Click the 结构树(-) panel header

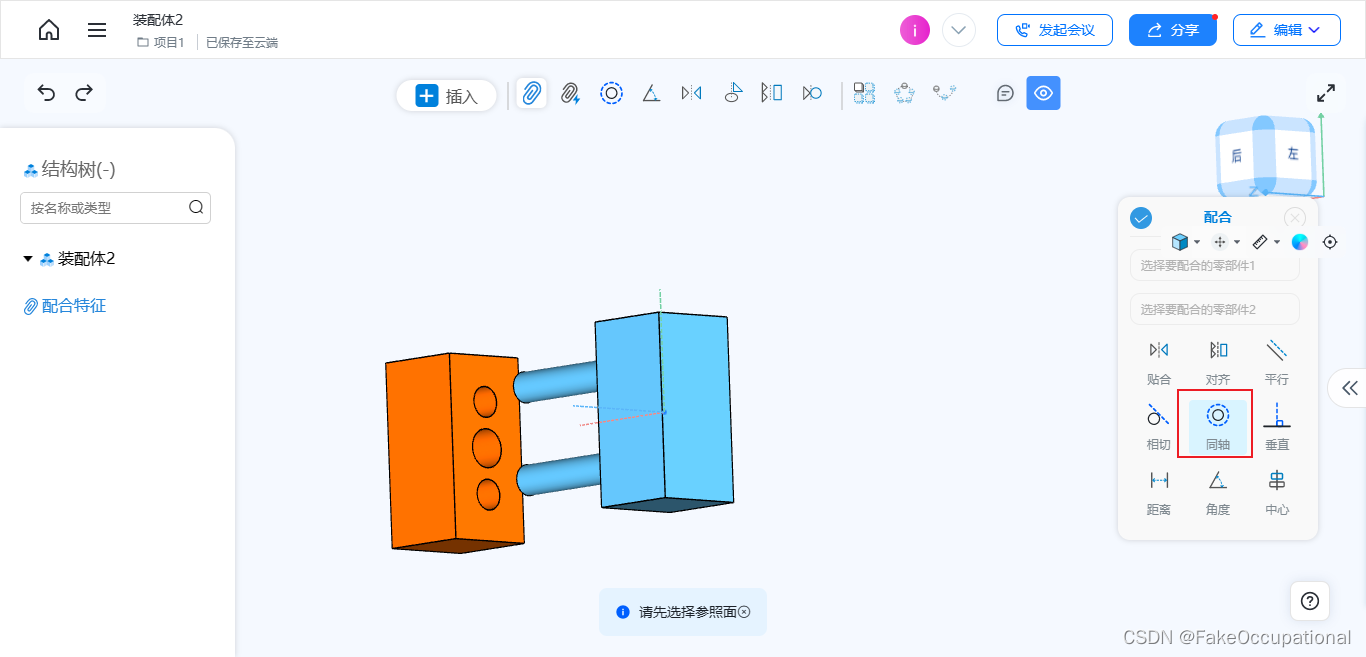click(70, 170)
